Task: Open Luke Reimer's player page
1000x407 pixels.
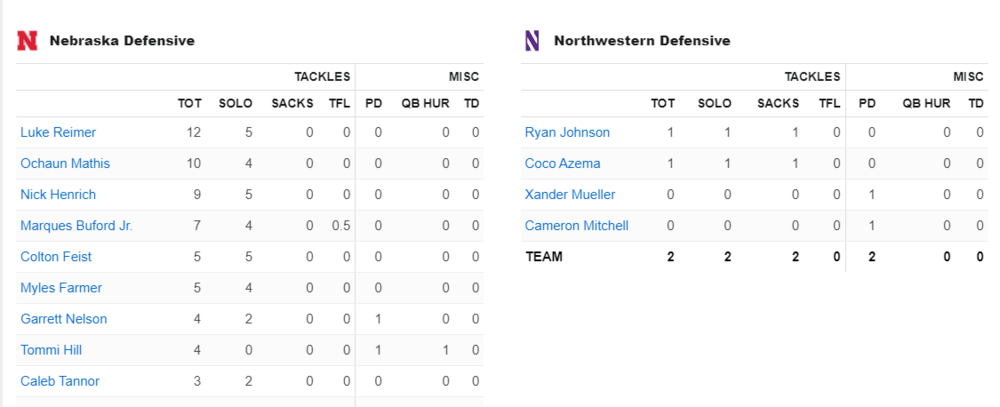Action: 58,132
